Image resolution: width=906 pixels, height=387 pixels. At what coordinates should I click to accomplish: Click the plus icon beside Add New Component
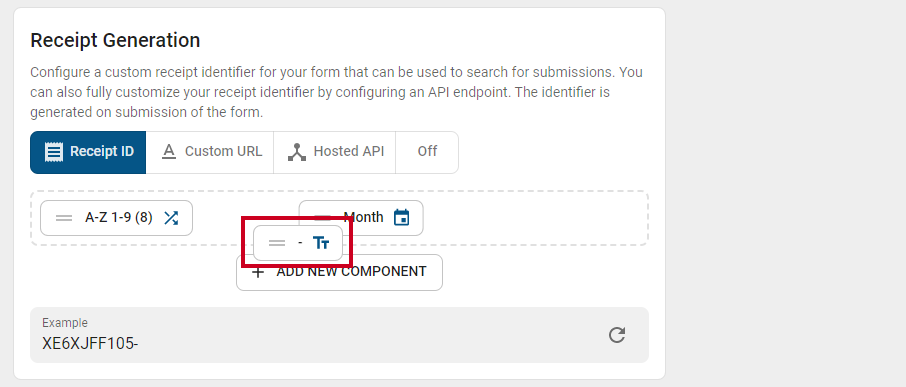click(258, 272)
